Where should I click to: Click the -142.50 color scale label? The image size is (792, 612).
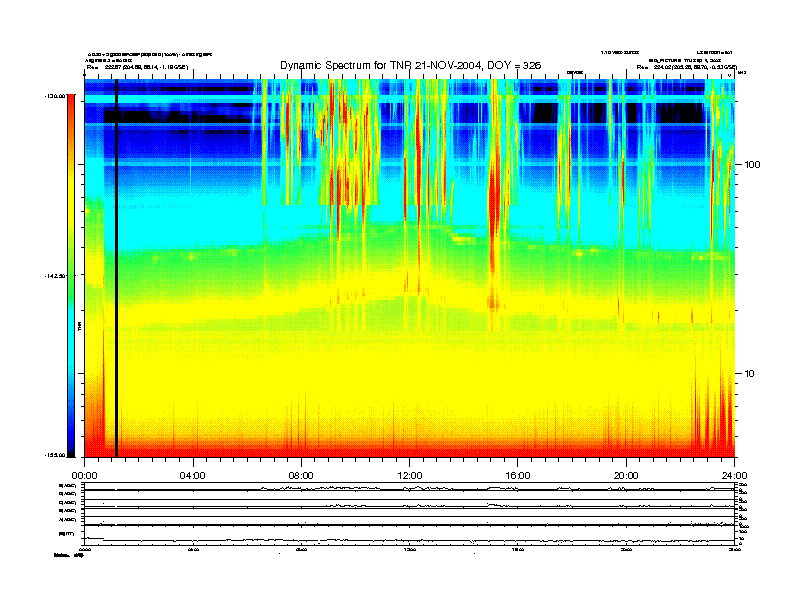tap(55, 276)
